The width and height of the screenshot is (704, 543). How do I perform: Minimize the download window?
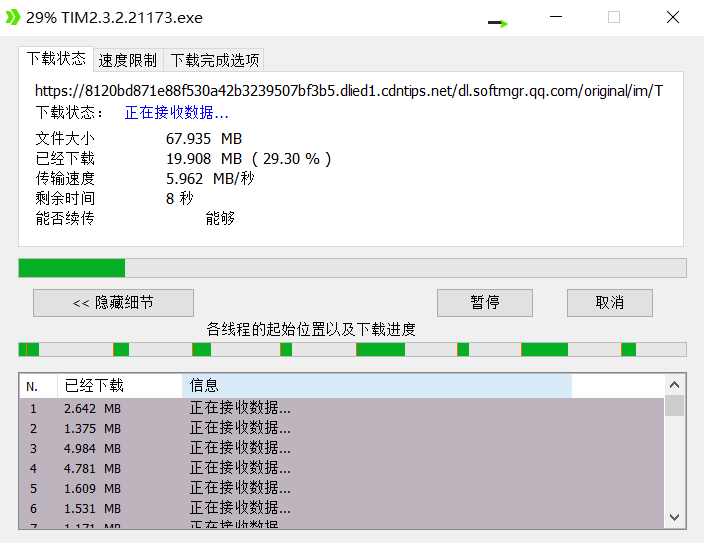click(556, 17)
